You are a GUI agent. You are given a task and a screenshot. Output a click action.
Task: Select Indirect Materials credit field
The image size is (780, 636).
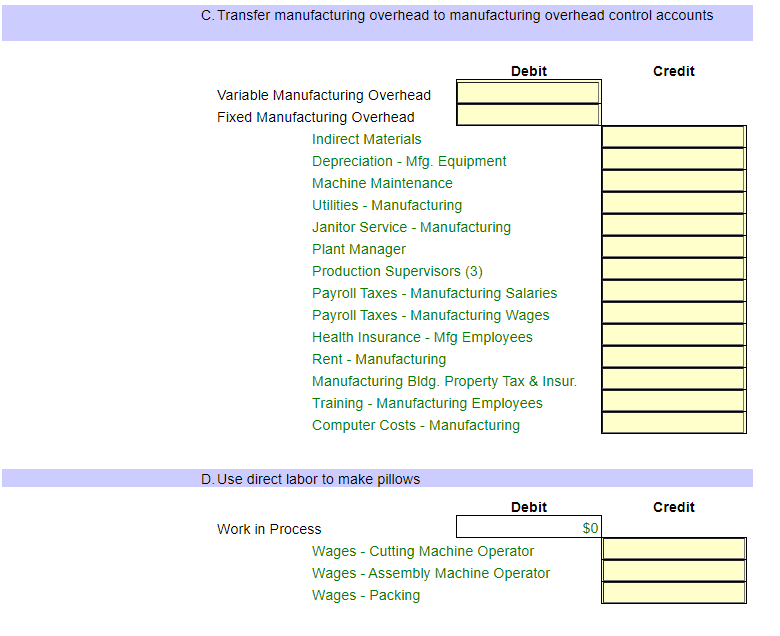pos(674,137)
